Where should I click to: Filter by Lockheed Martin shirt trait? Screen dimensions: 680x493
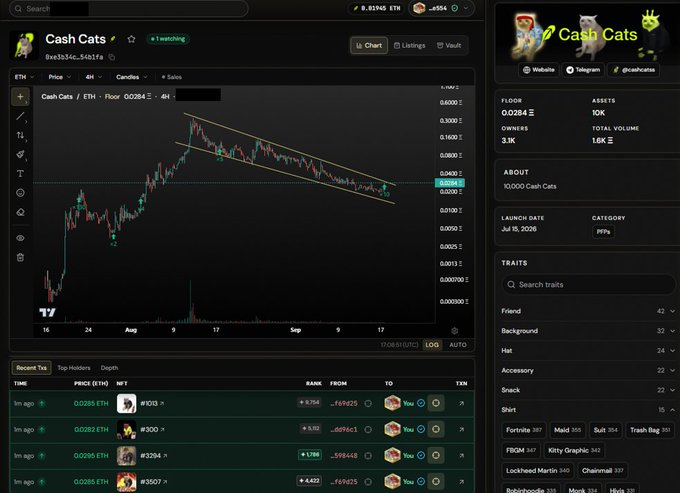pos(538,470)
